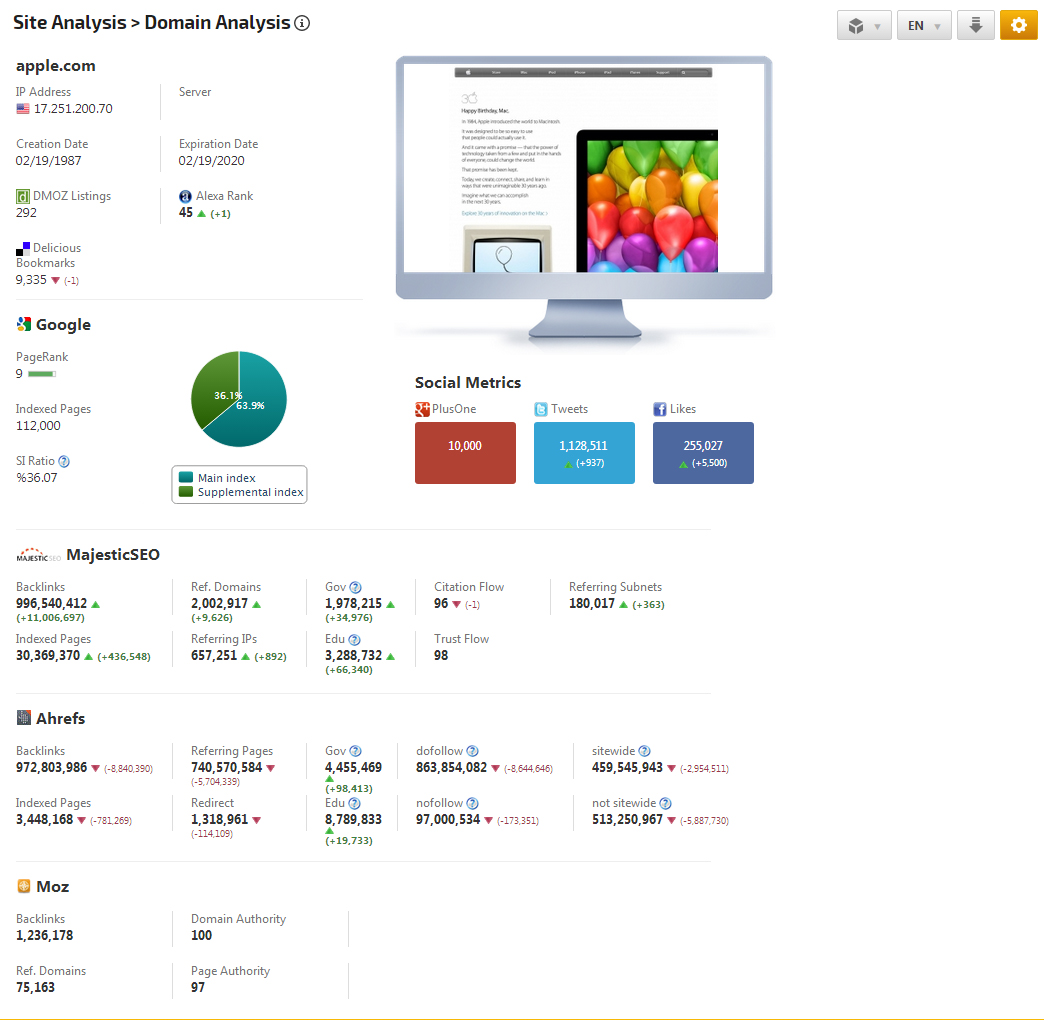Click the MajesticSEO logo
The image size is (1044, 1020).
coord(39,555)
